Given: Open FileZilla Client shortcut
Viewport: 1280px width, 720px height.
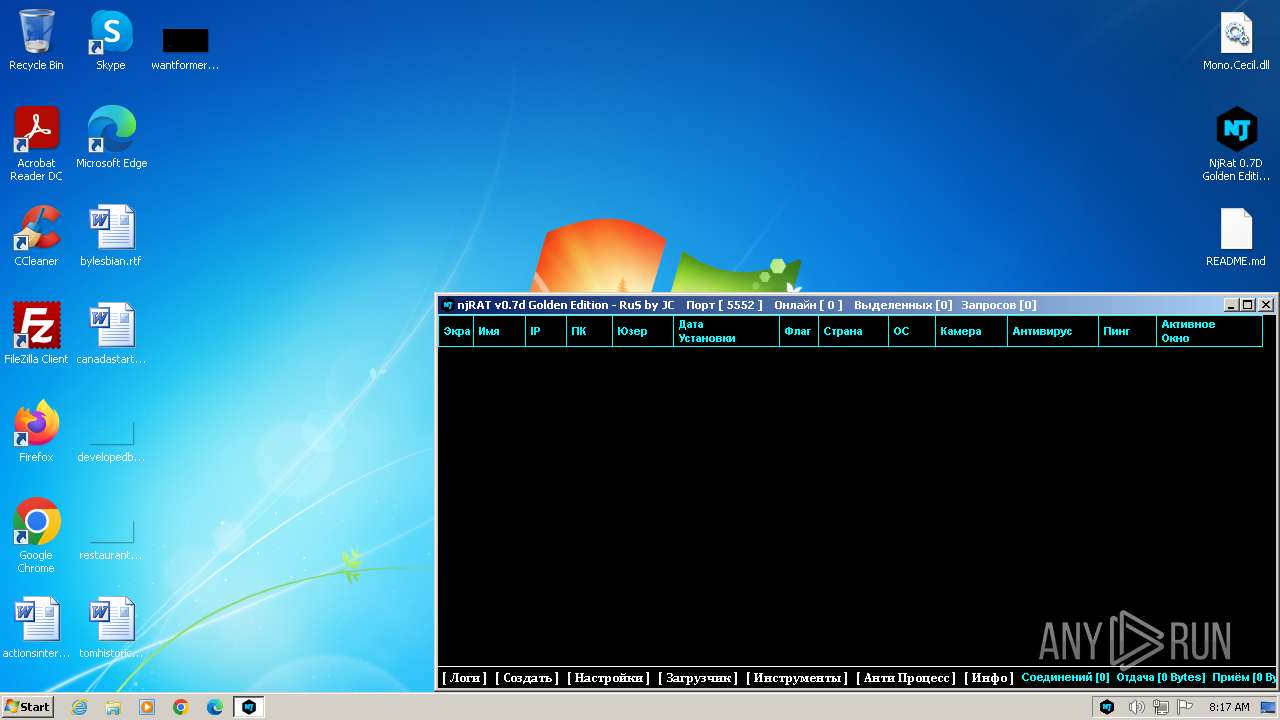Looking at the screenshot, I should pyautogui.click(x=36, y=334).
